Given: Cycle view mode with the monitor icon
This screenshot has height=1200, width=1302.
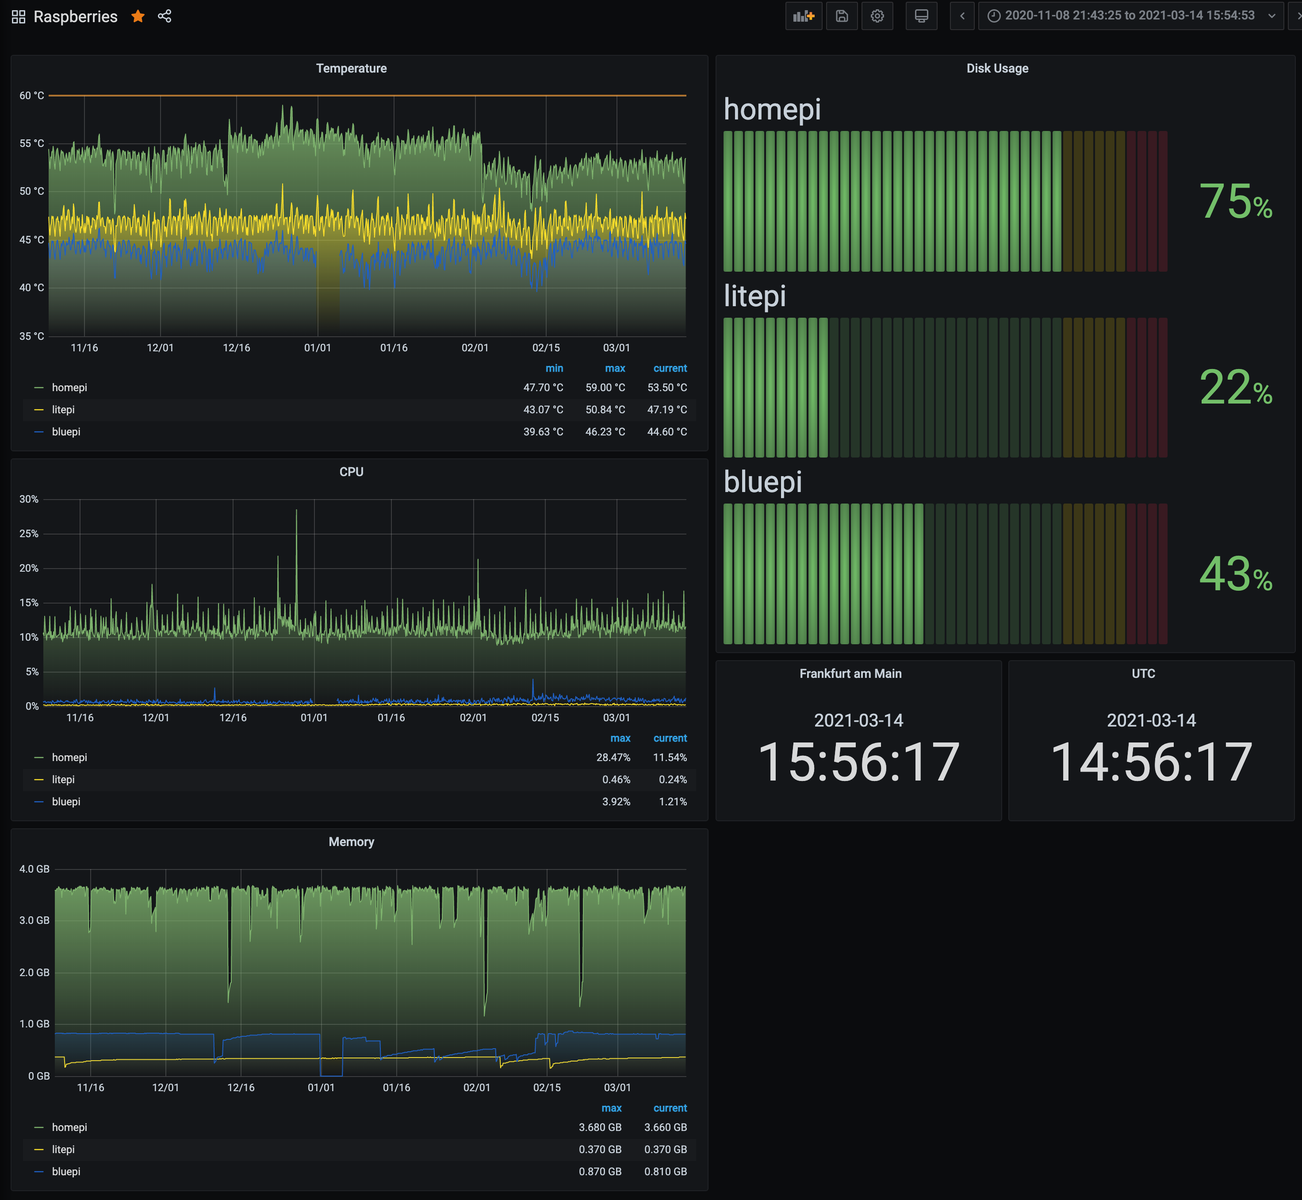Looking at the screenshot, I should 921,16.
